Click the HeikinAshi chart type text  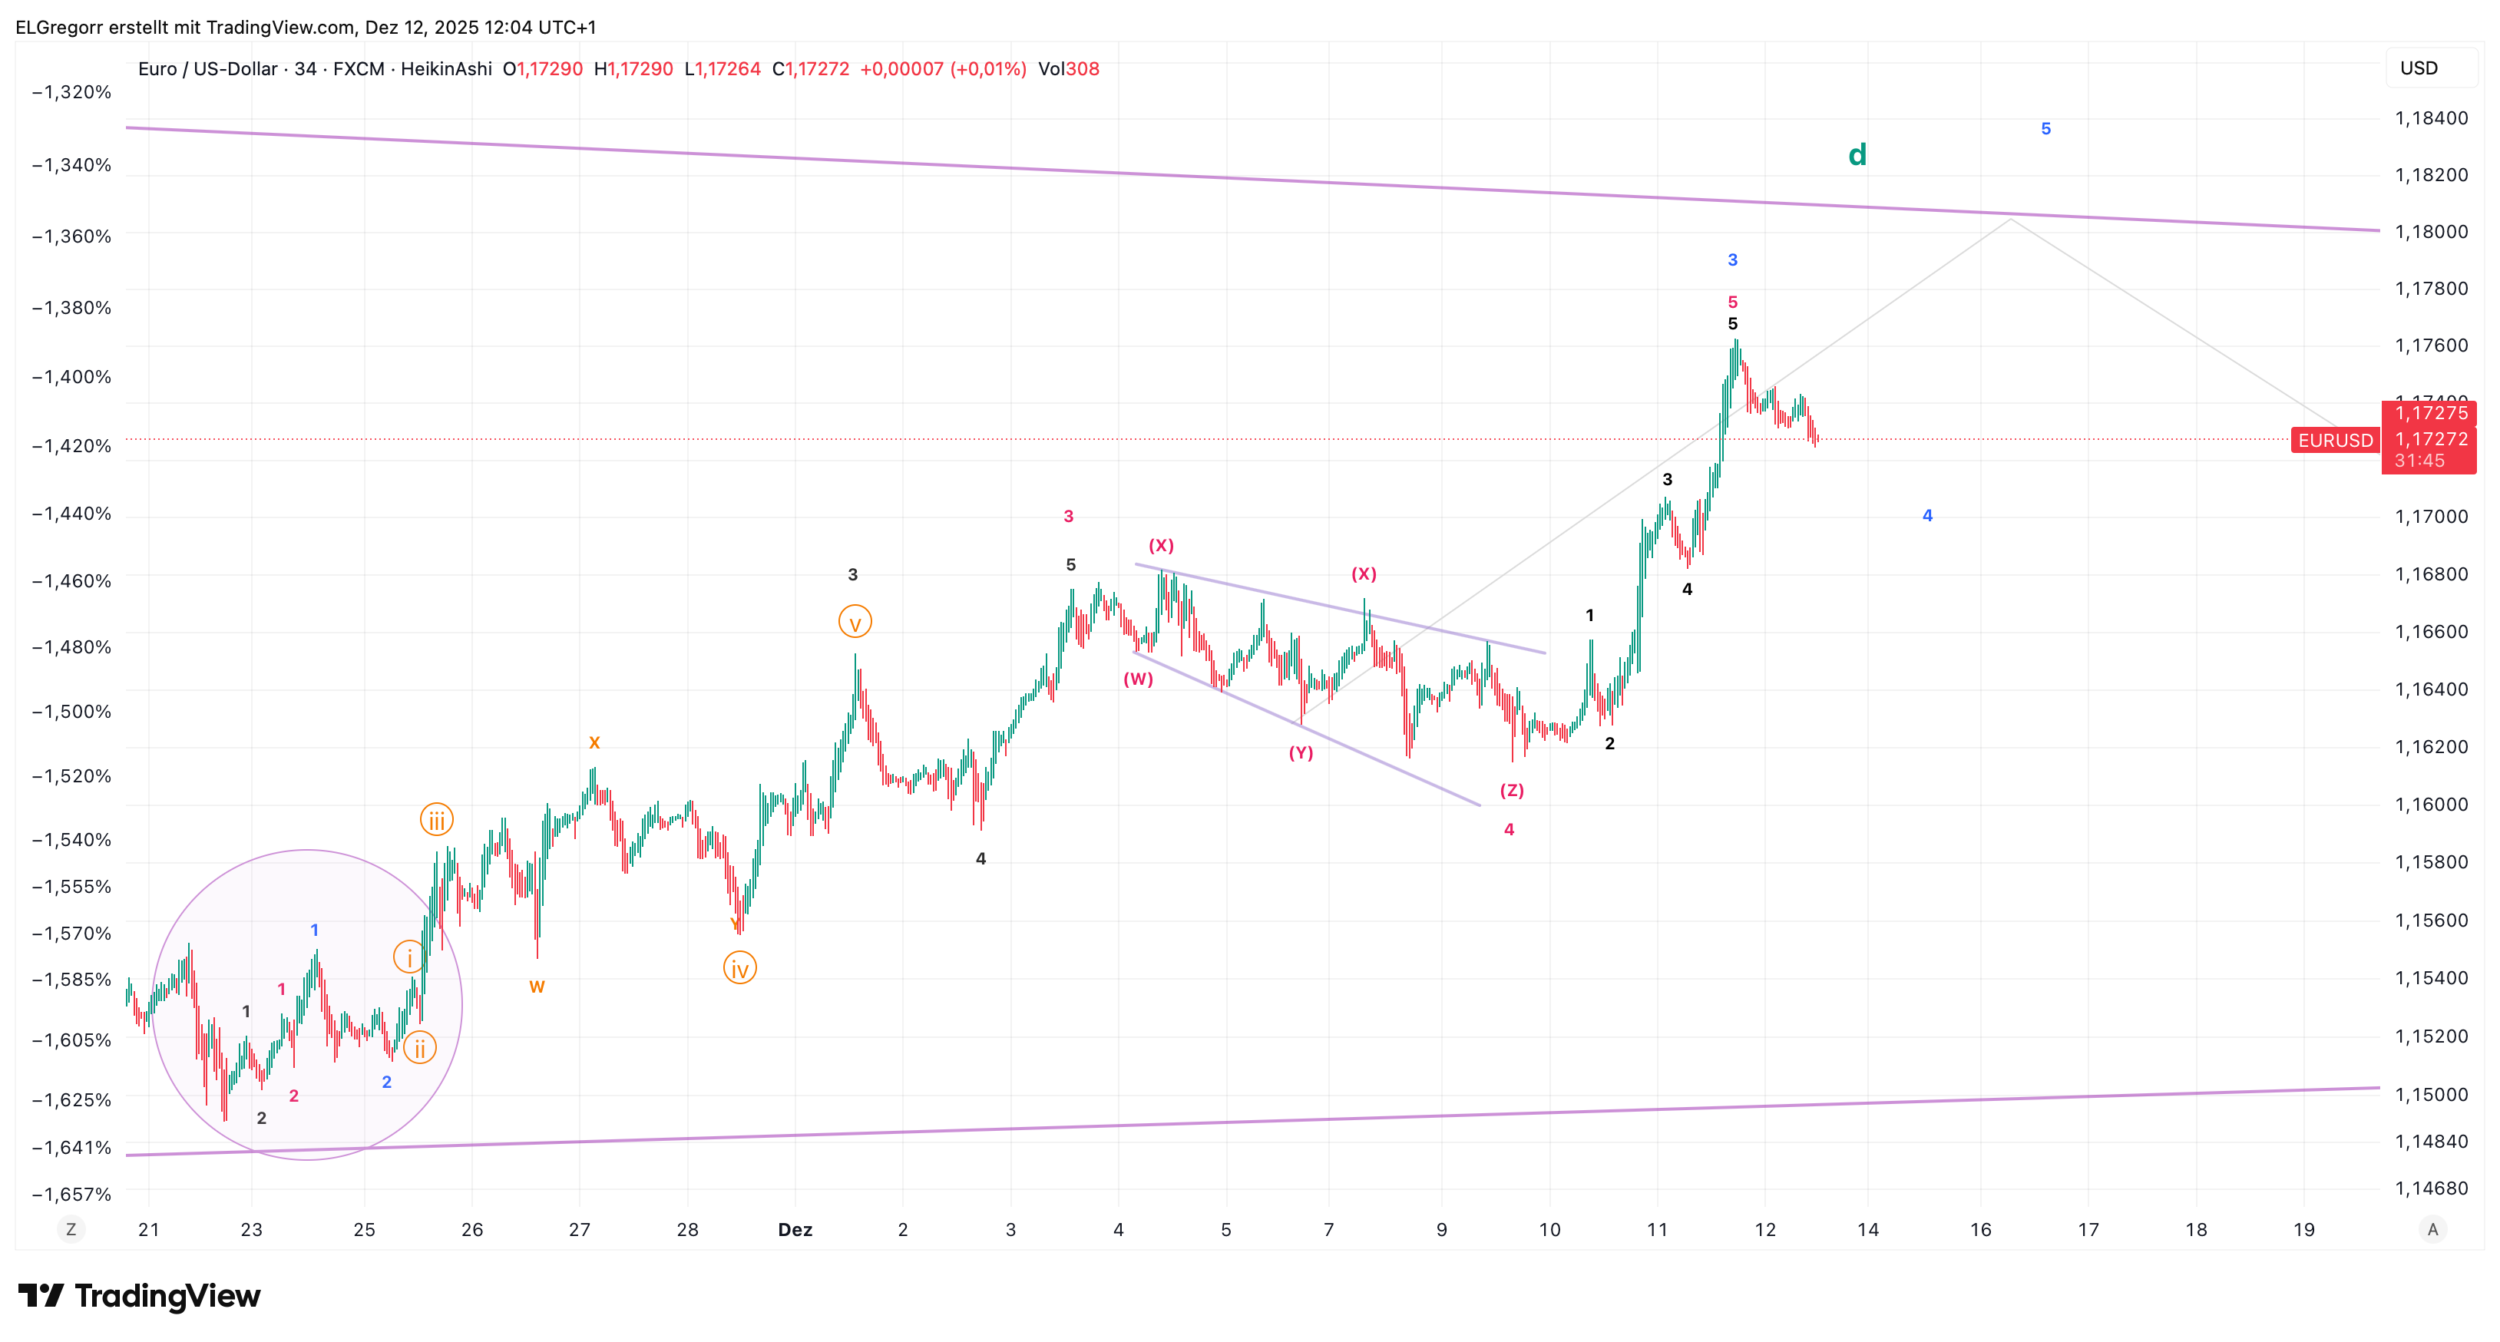[x=446, y=69]
